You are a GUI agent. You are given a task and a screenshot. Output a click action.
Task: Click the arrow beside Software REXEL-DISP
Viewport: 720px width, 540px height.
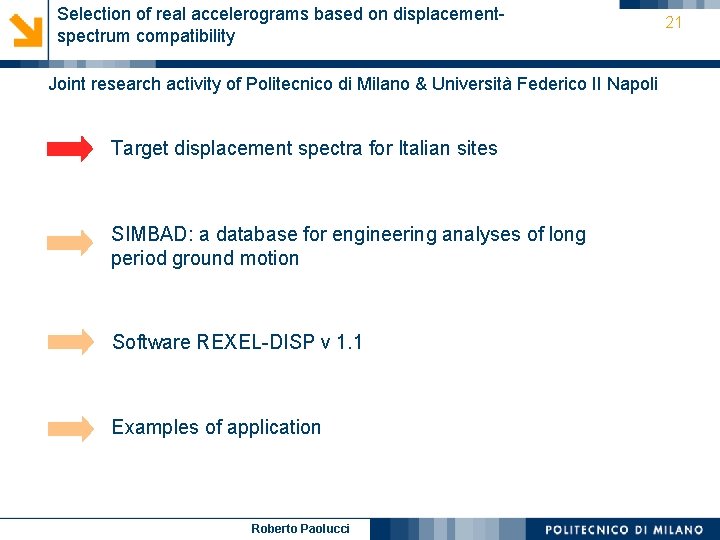pos(71,342)
